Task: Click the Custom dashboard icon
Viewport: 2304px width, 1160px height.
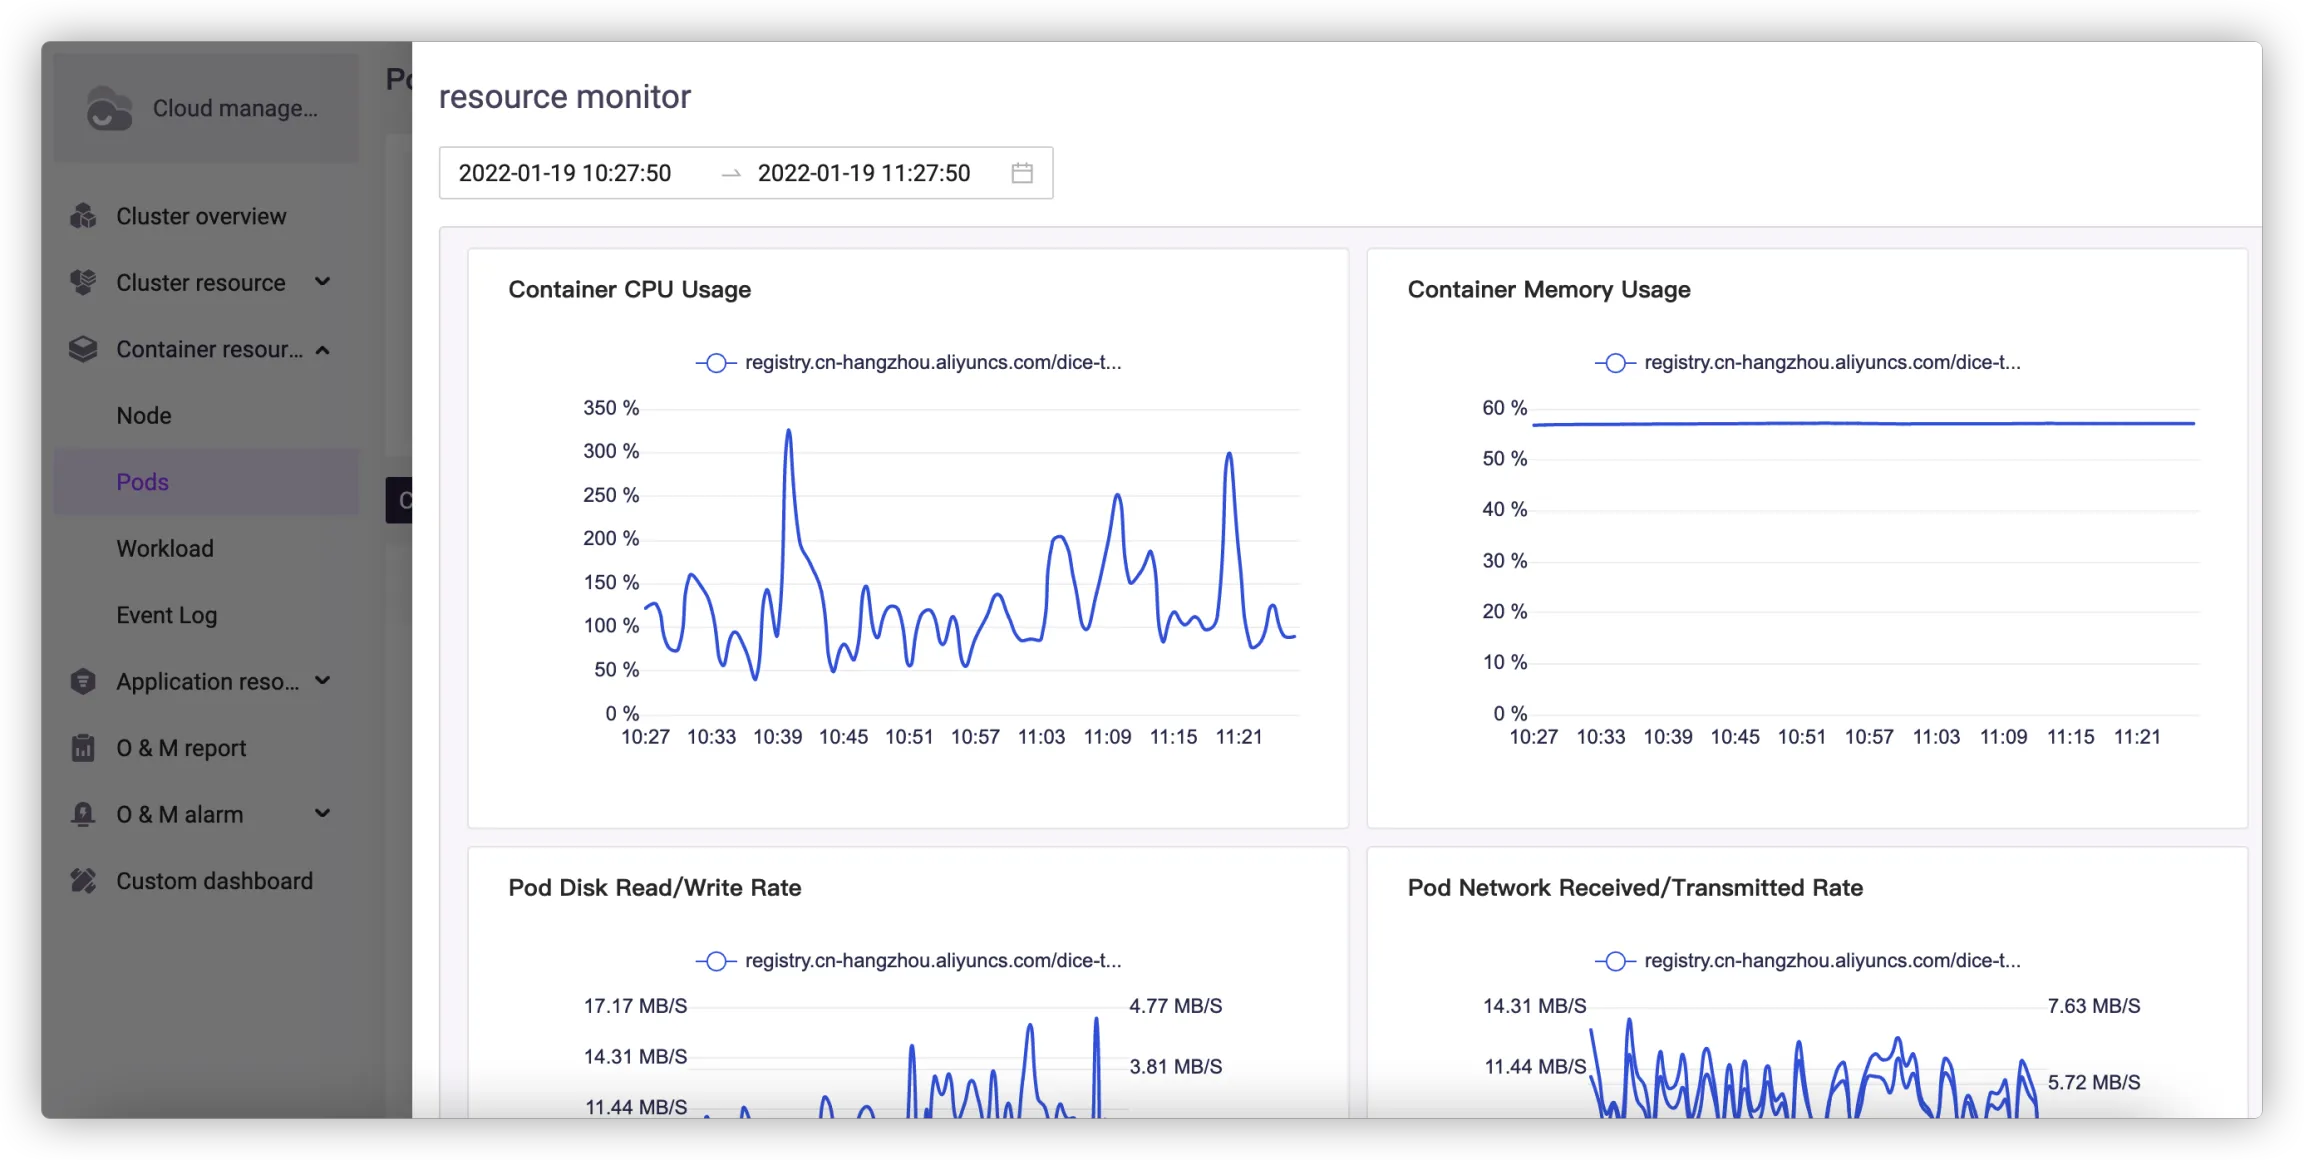Action: click(84, 881)
